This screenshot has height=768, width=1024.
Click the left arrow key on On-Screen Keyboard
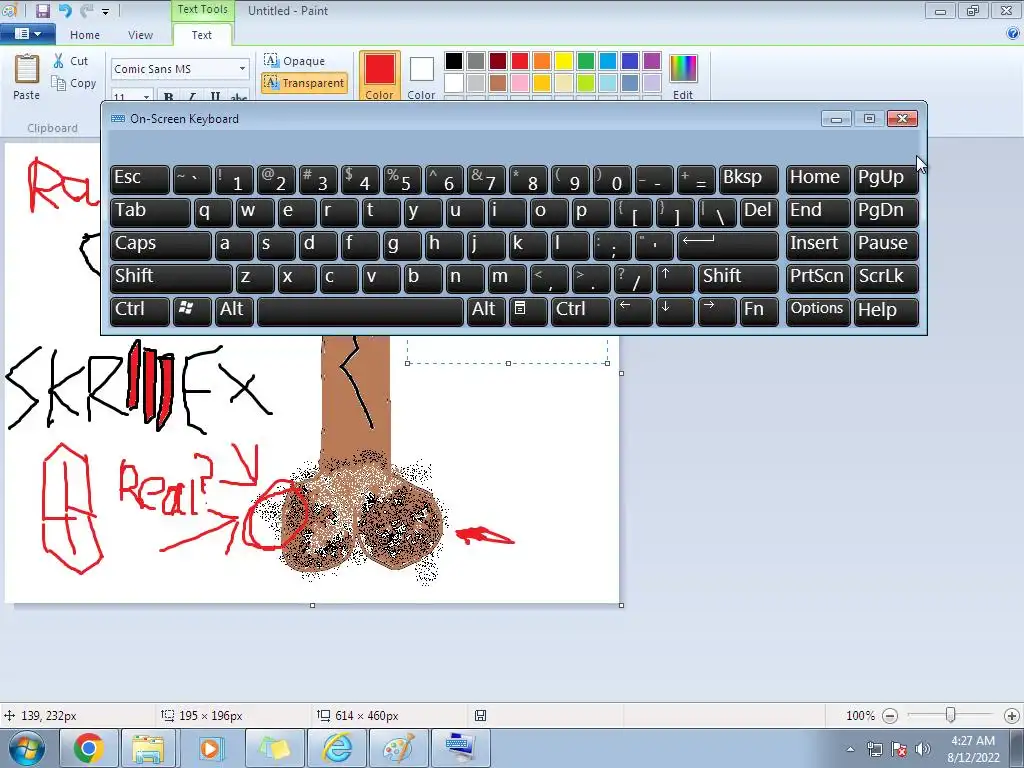[633, 310]
